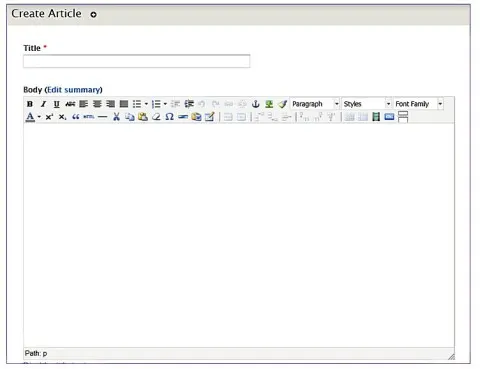Toggle italic formatting
Viewport: 480px width, 369px height.
coord(43,104)
